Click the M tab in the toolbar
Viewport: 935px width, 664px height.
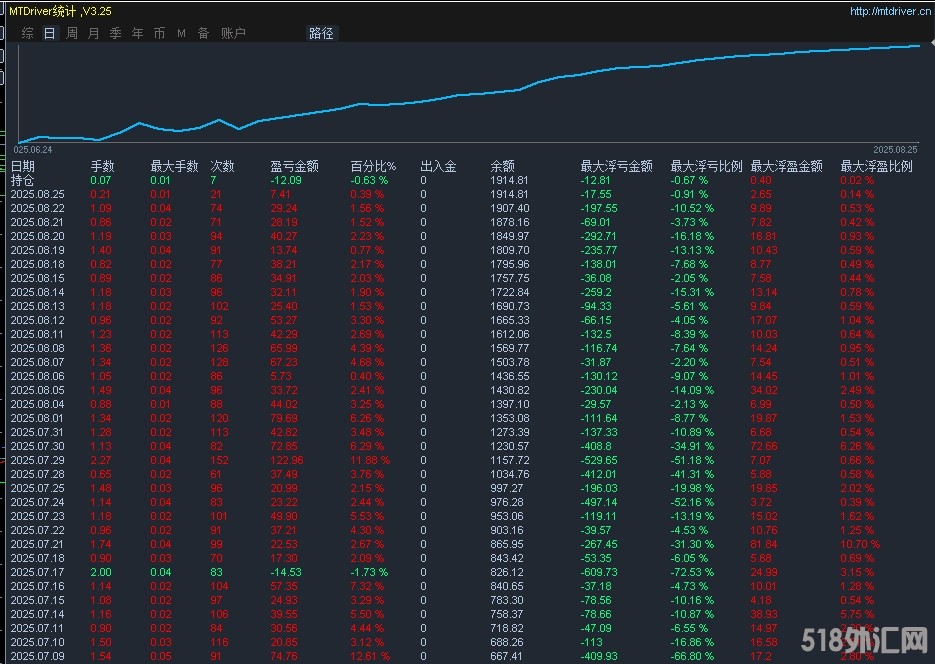182,33
